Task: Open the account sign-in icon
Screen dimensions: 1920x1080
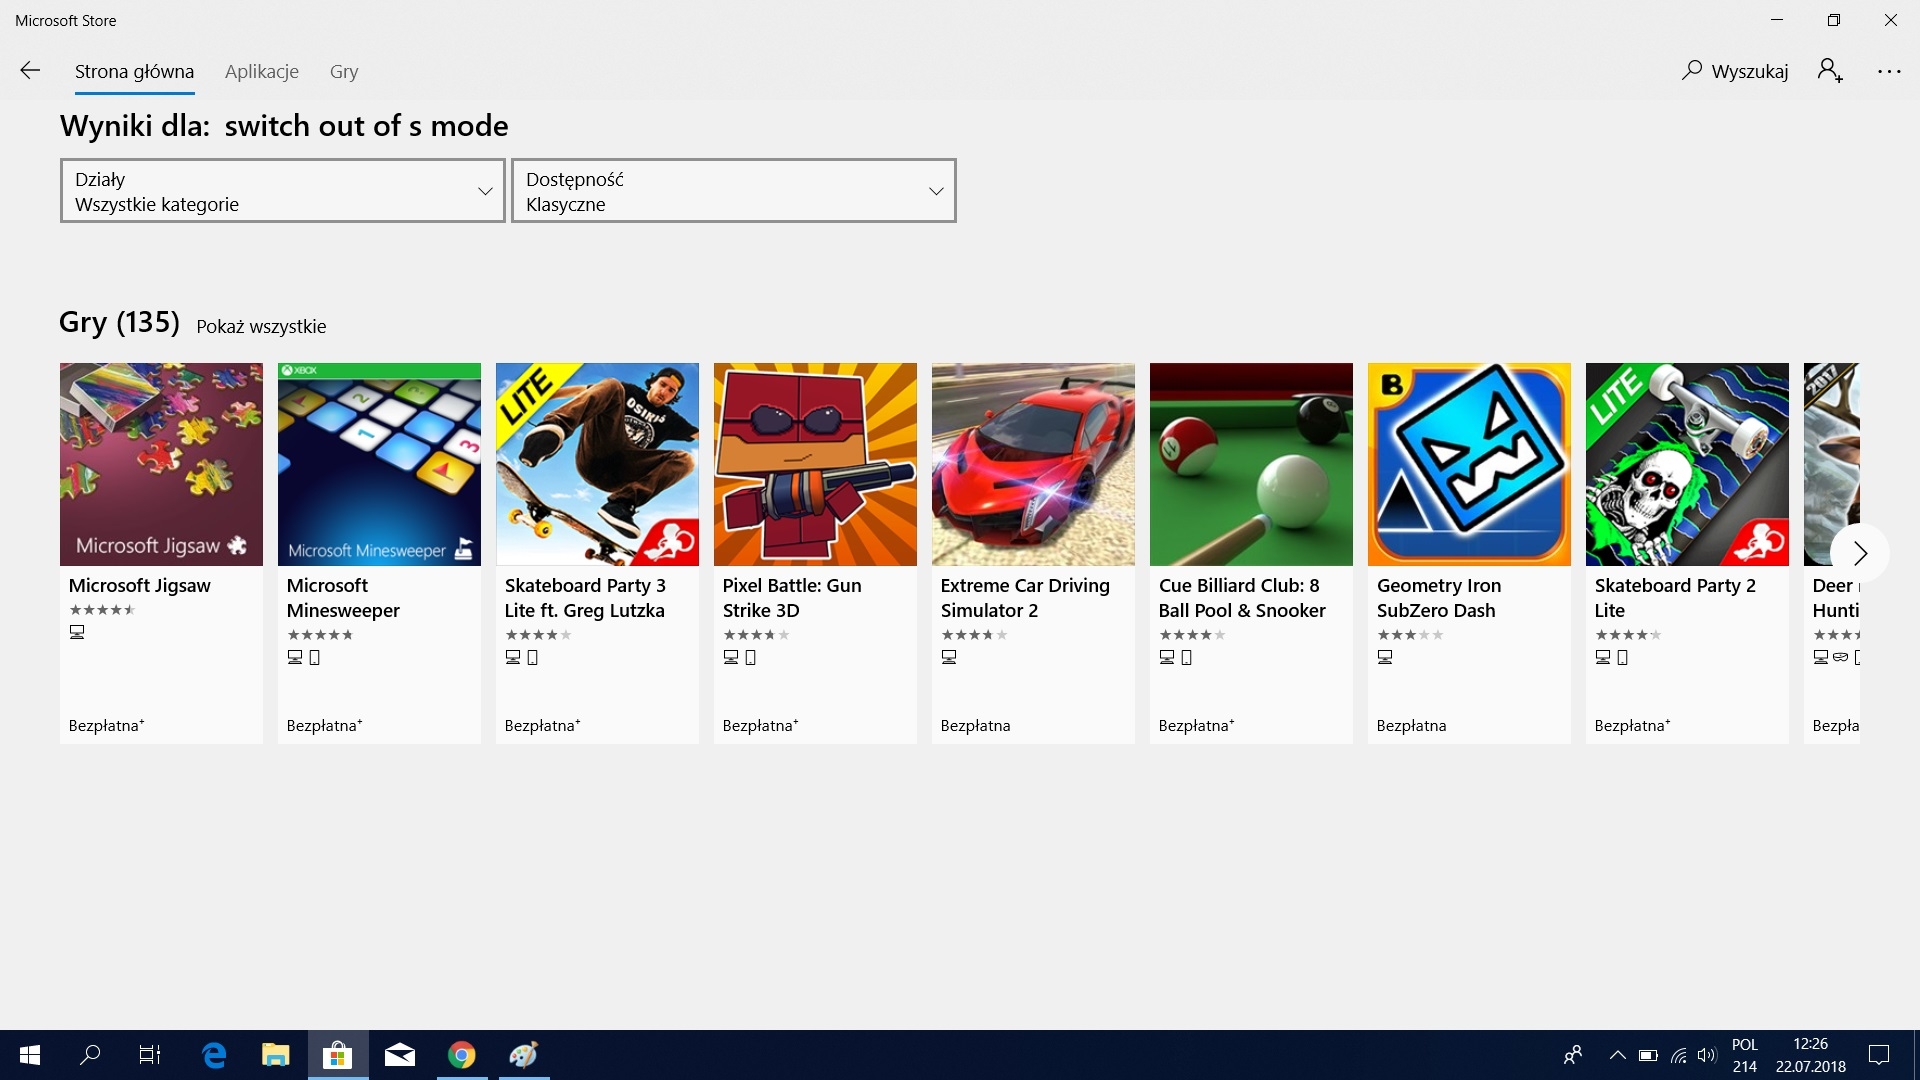Action: [x=1830, y=71]
